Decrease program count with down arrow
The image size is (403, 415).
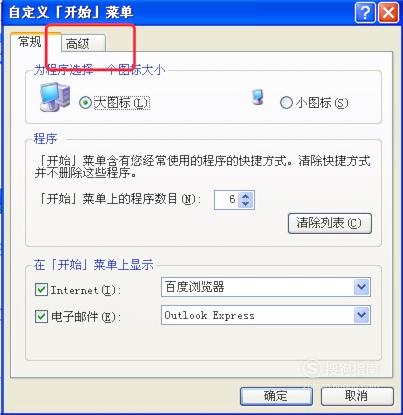246,204
